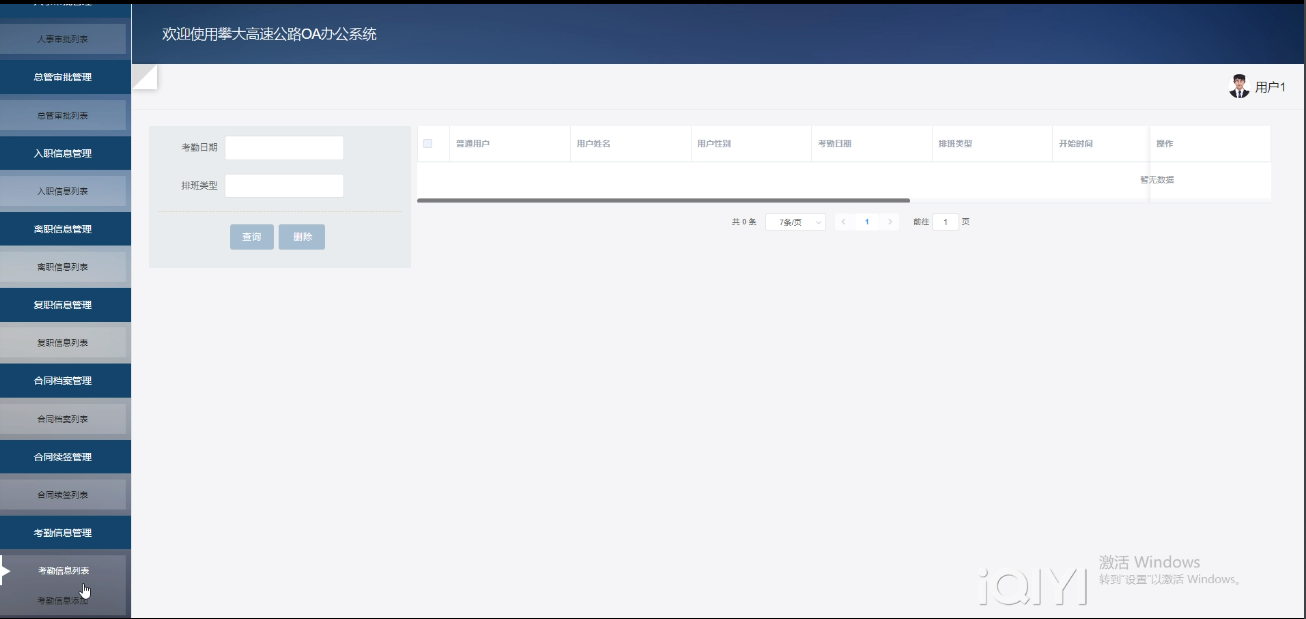The image size is (1306, 619).
Task: Click the 删除 delete button
Action: [x=302, y=237]
